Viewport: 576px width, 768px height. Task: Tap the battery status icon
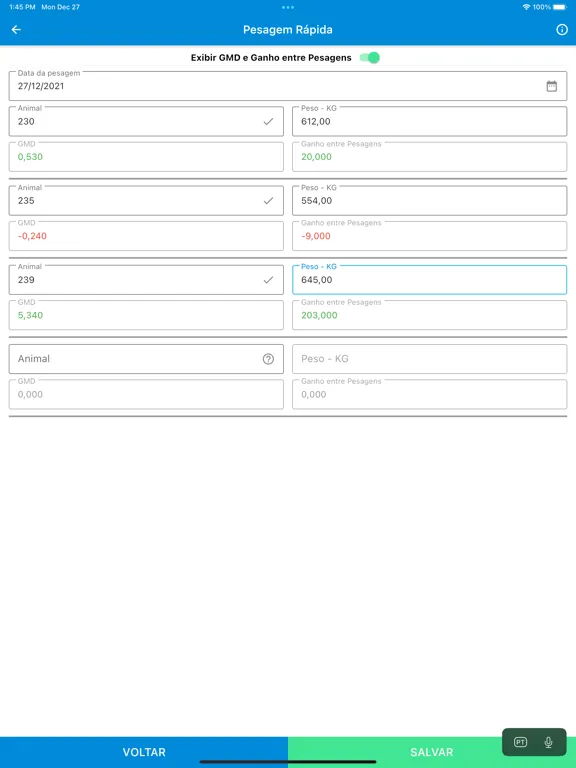tap(560, 7)
